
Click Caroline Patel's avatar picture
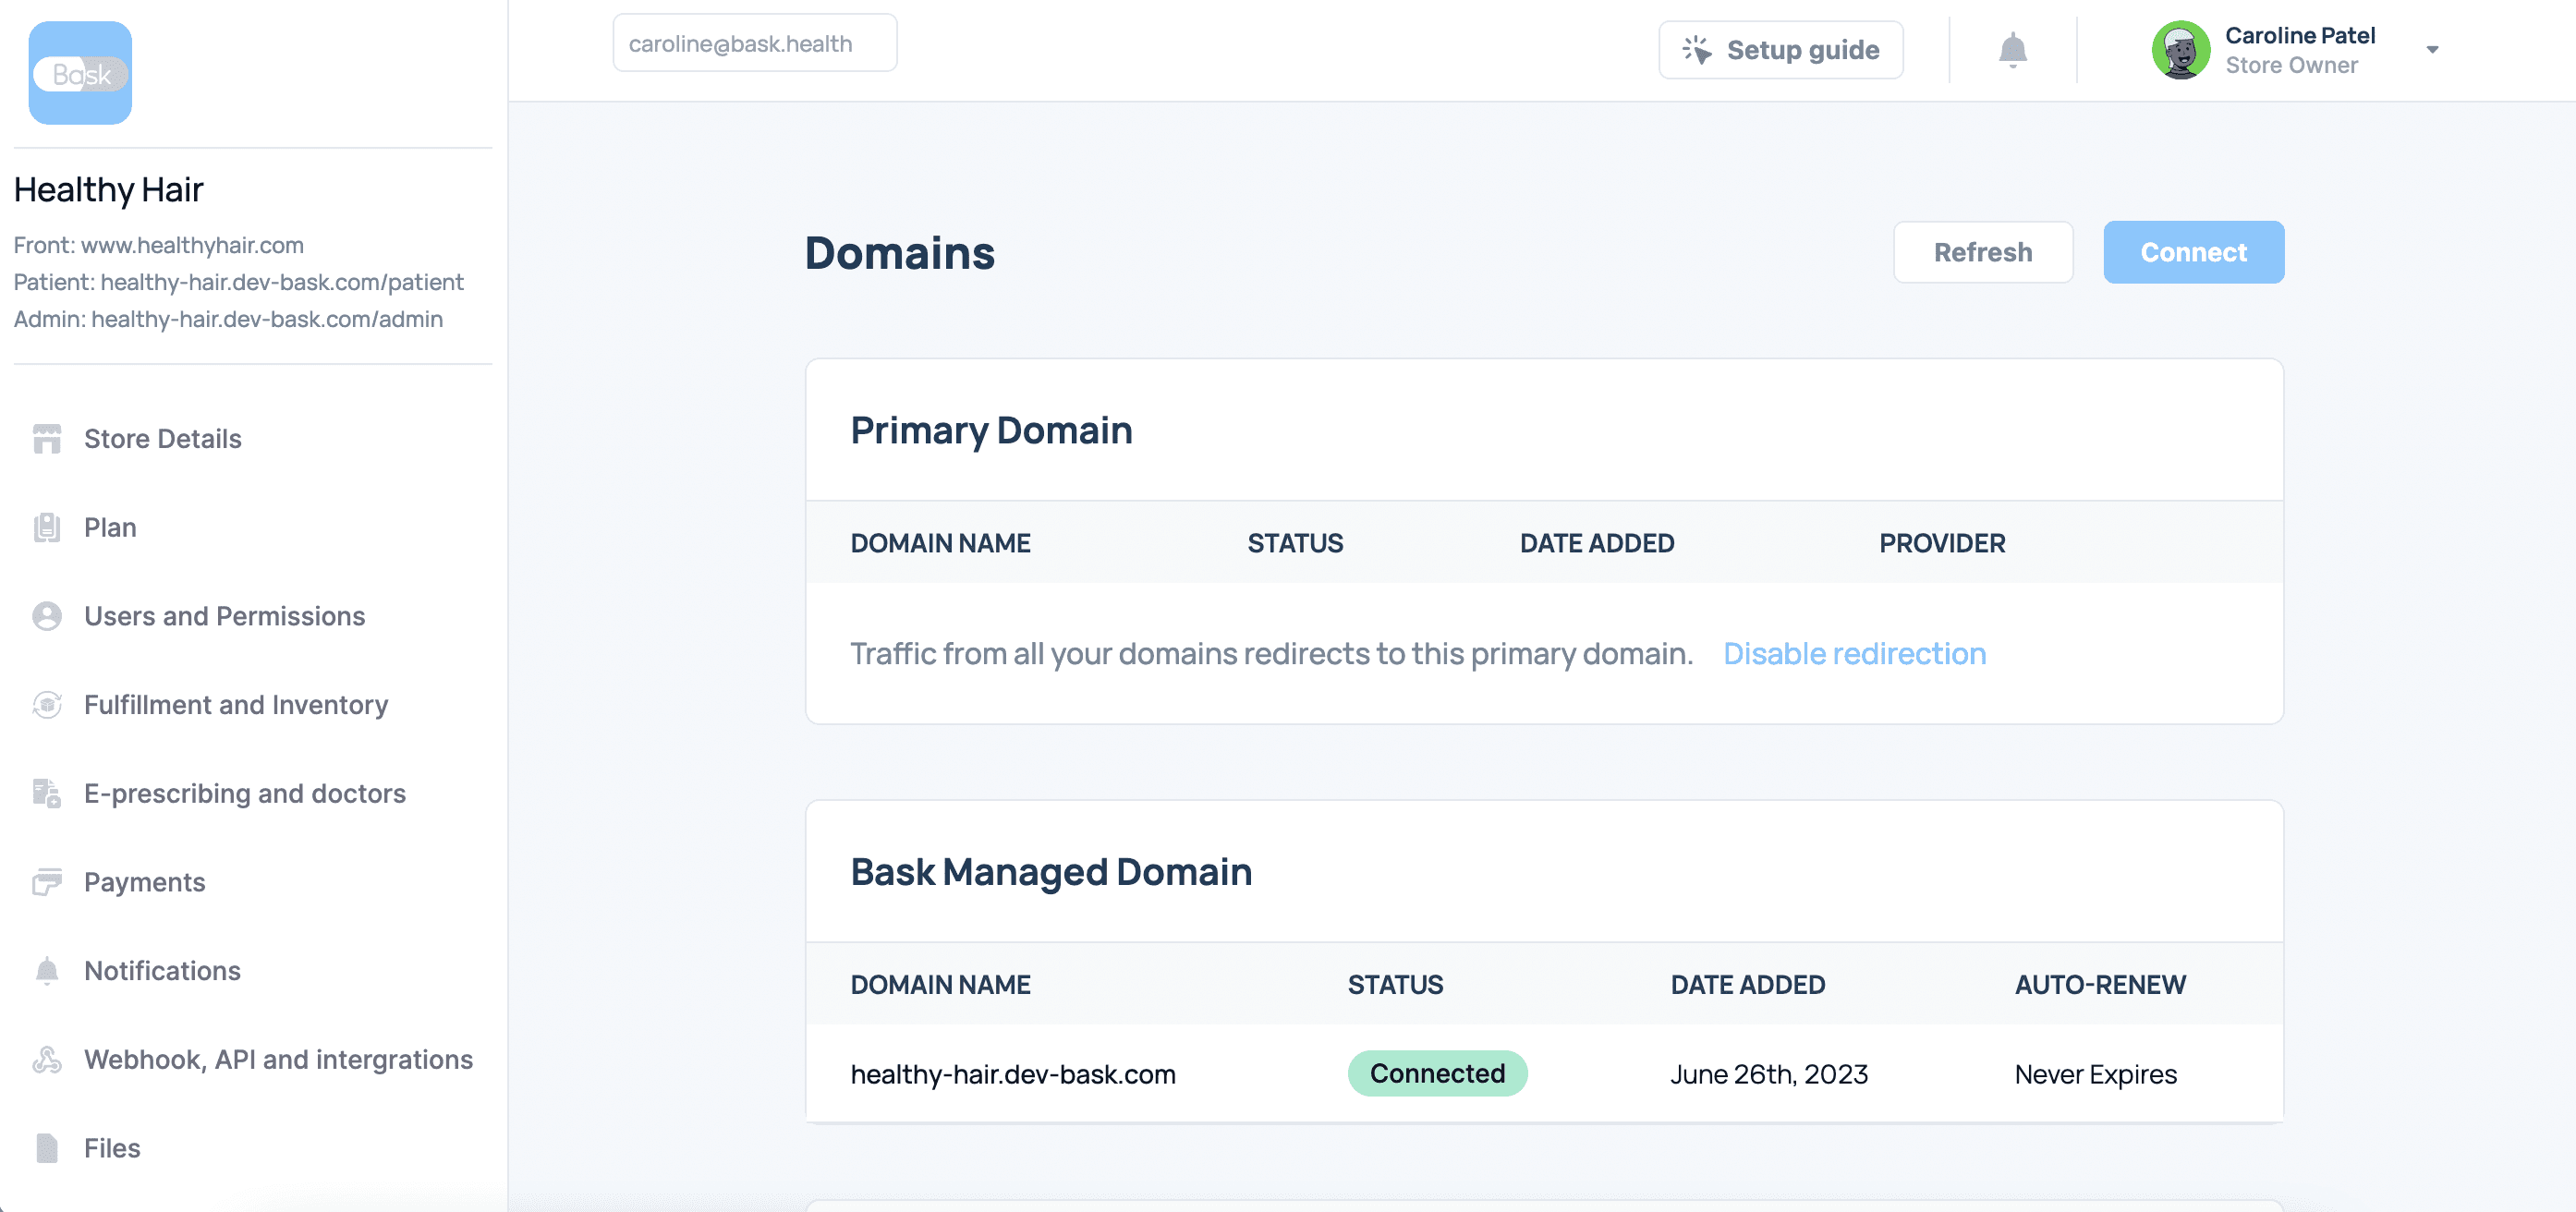point(2180,49)
